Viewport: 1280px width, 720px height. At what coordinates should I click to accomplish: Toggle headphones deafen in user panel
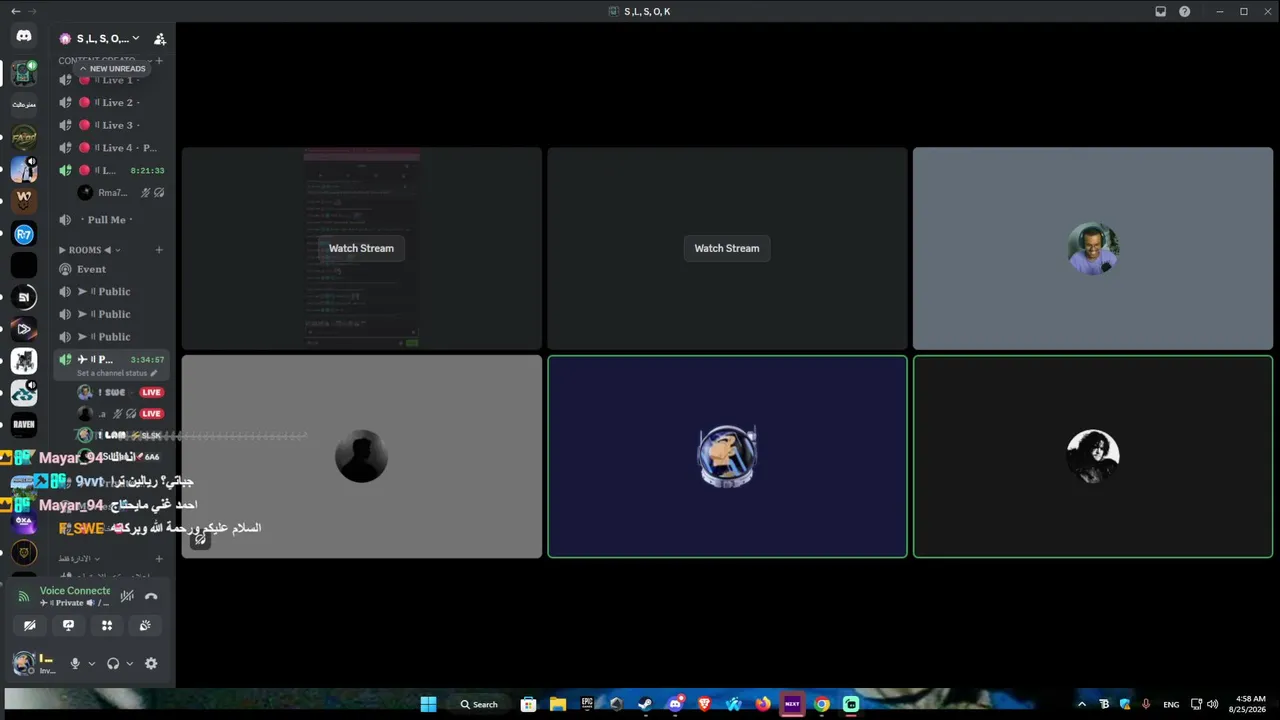pyautogui.click(x=113, y=663)
